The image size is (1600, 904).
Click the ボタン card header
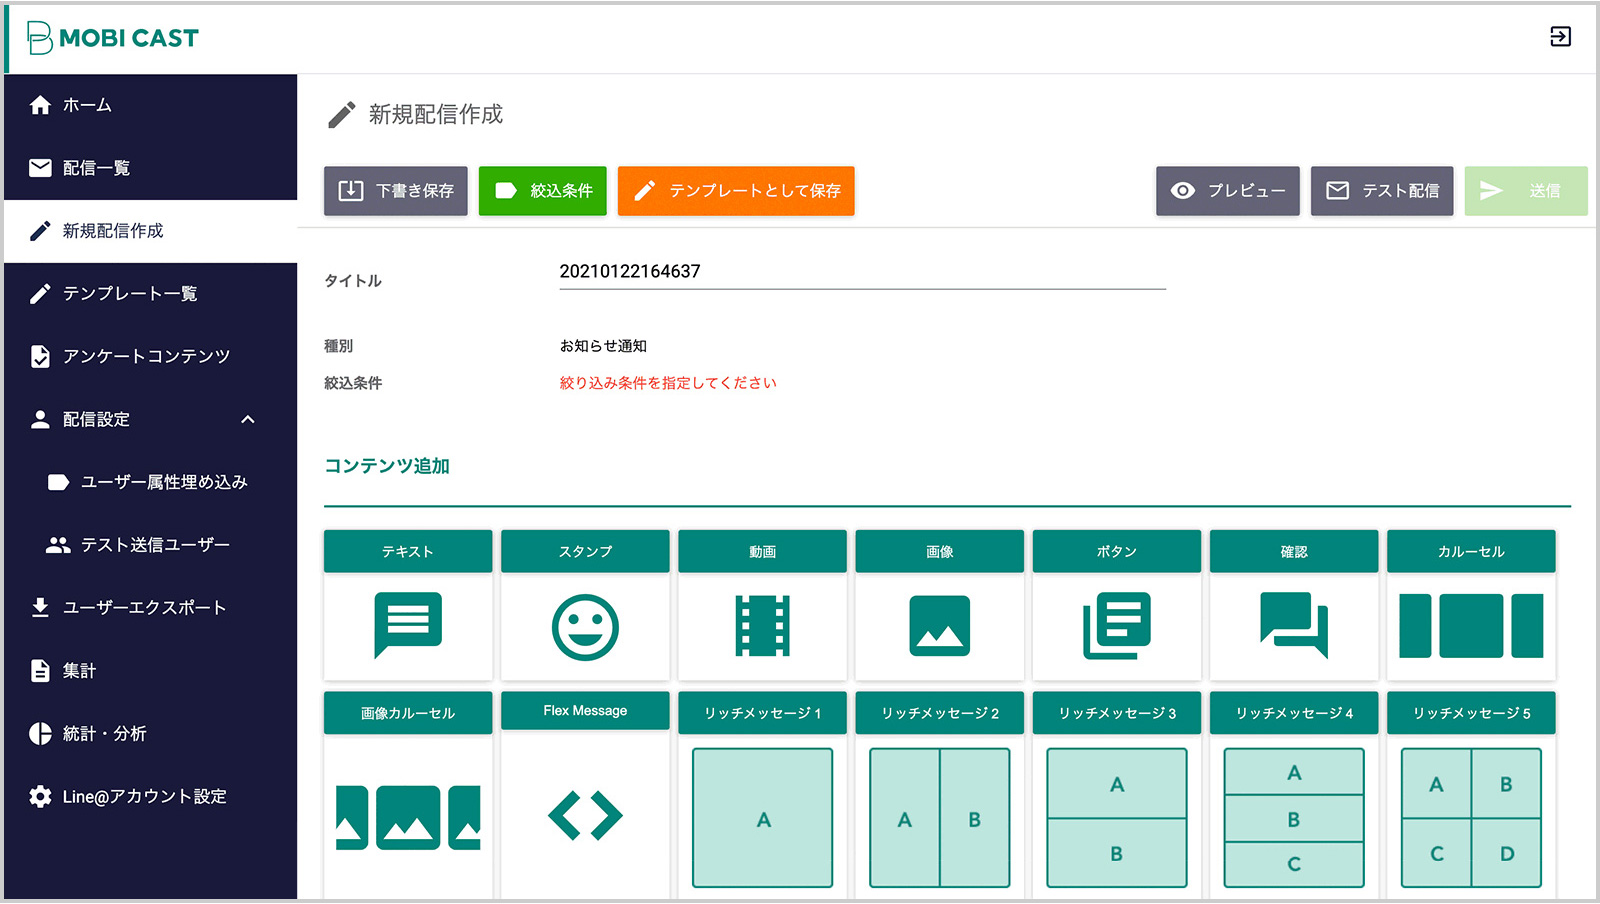coord(1116,551)
